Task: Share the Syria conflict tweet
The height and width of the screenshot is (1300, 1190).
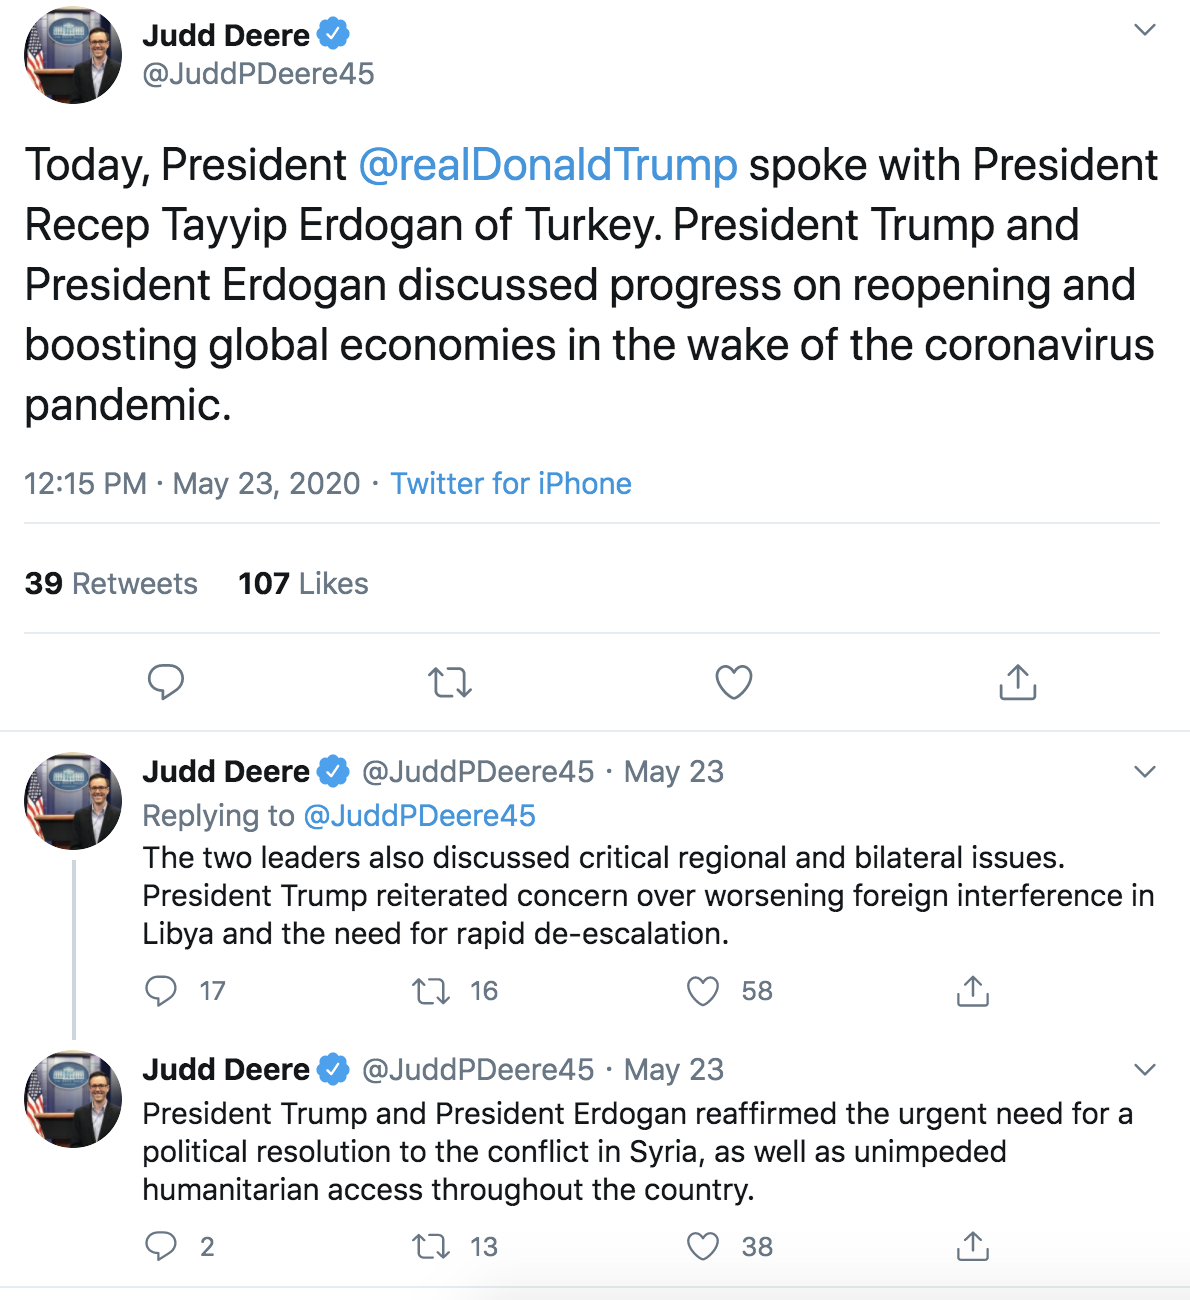Action: (x=973, y=1246)
